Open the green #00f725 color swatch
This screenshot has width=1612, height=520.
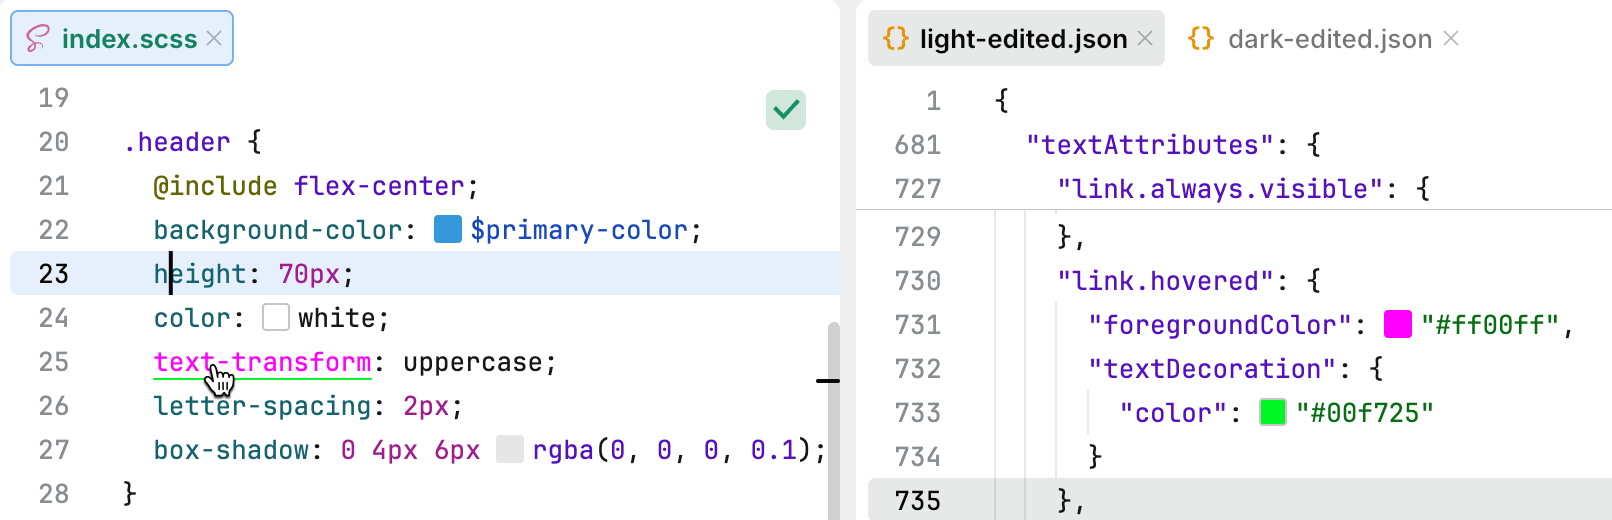pyautogui.click(x=1273, y=412)
